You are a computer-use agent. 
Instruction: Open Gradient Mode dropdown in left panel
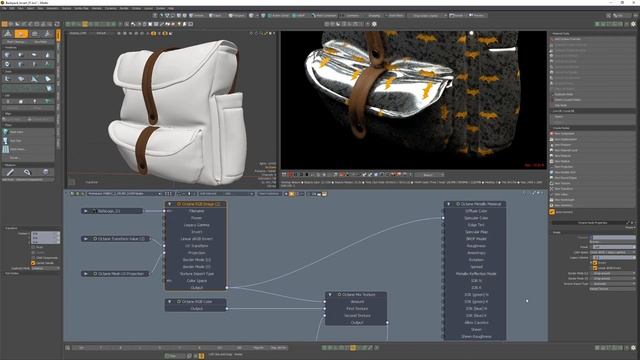point(45,268)
